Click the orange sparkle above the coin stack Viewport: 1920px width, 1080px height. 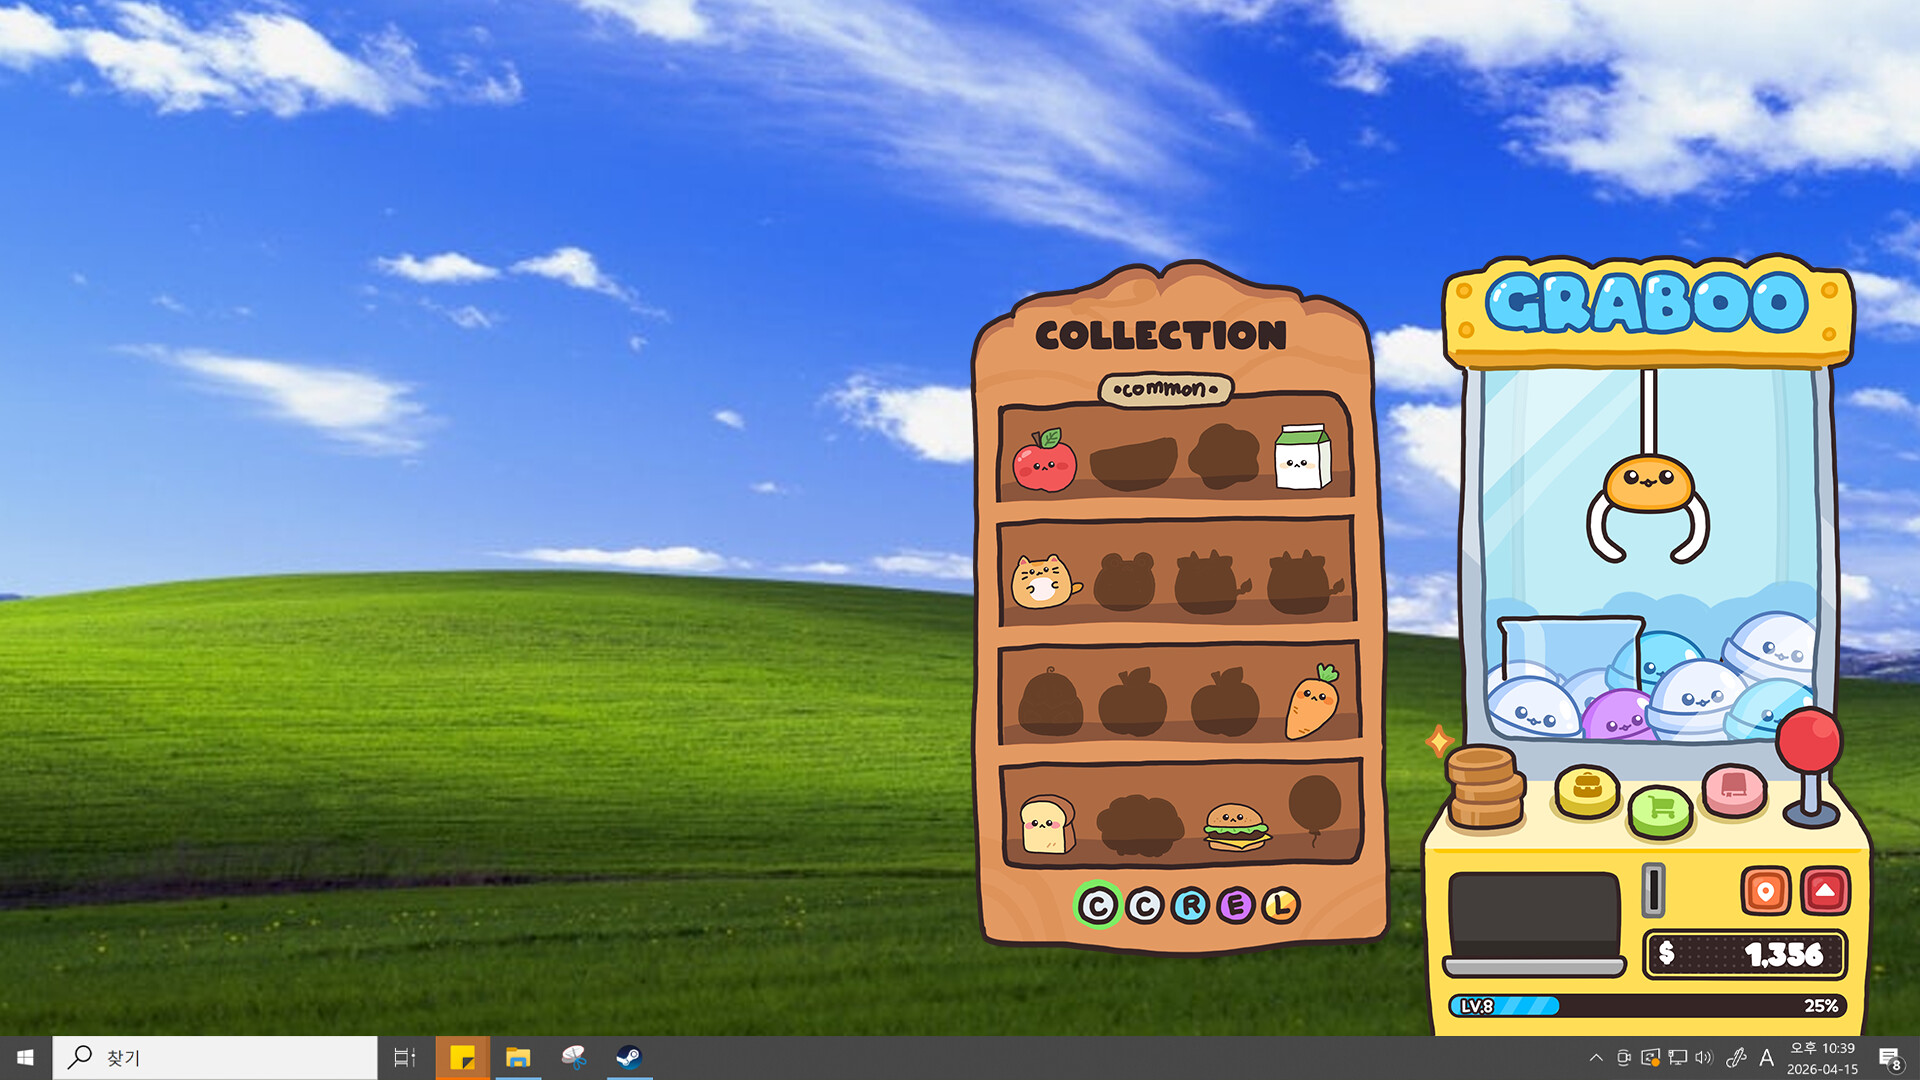coord(1439,741)
